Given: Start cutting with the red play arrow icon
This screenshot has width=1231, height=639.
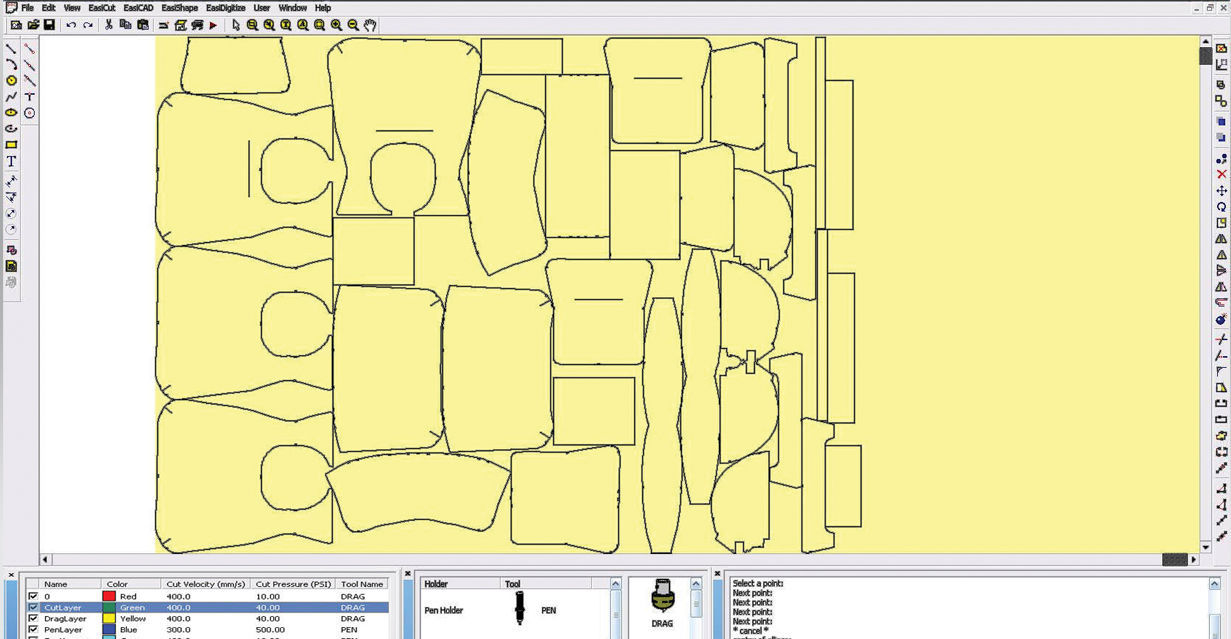Looking at the screenshot, I should coord(212,26).
